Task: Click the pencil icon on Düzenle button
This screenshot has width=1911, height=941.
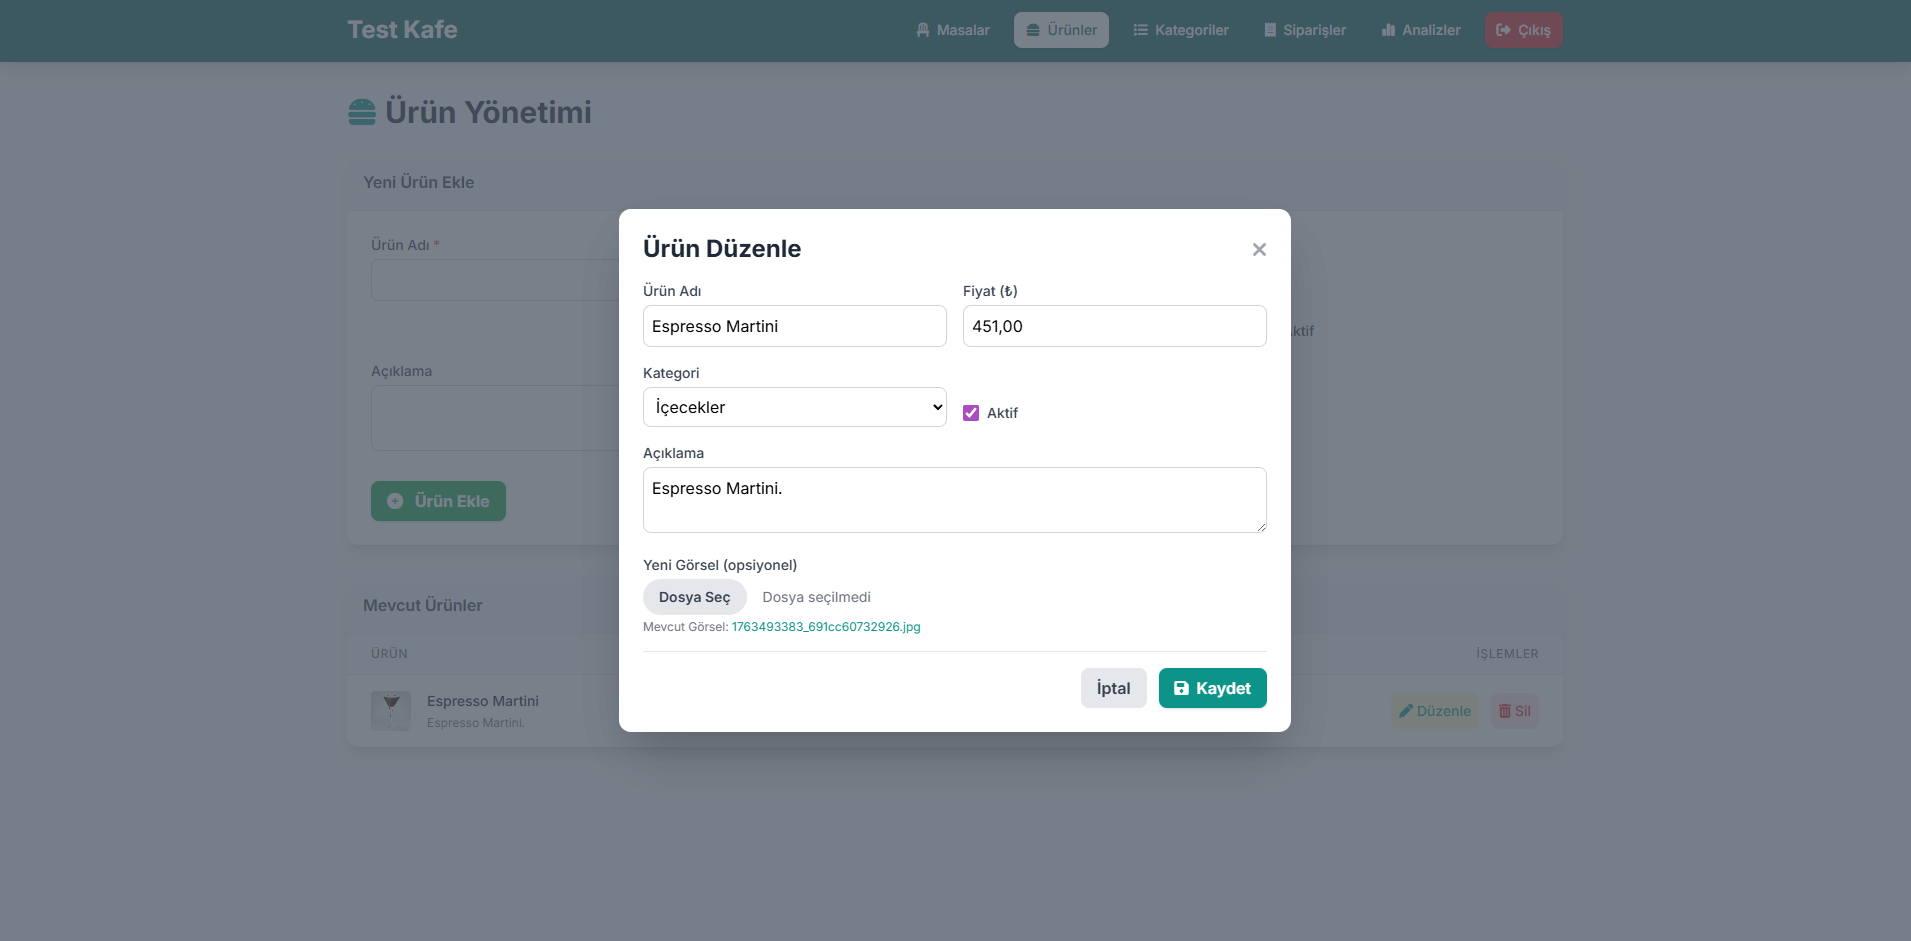Action: (1406, 711)
